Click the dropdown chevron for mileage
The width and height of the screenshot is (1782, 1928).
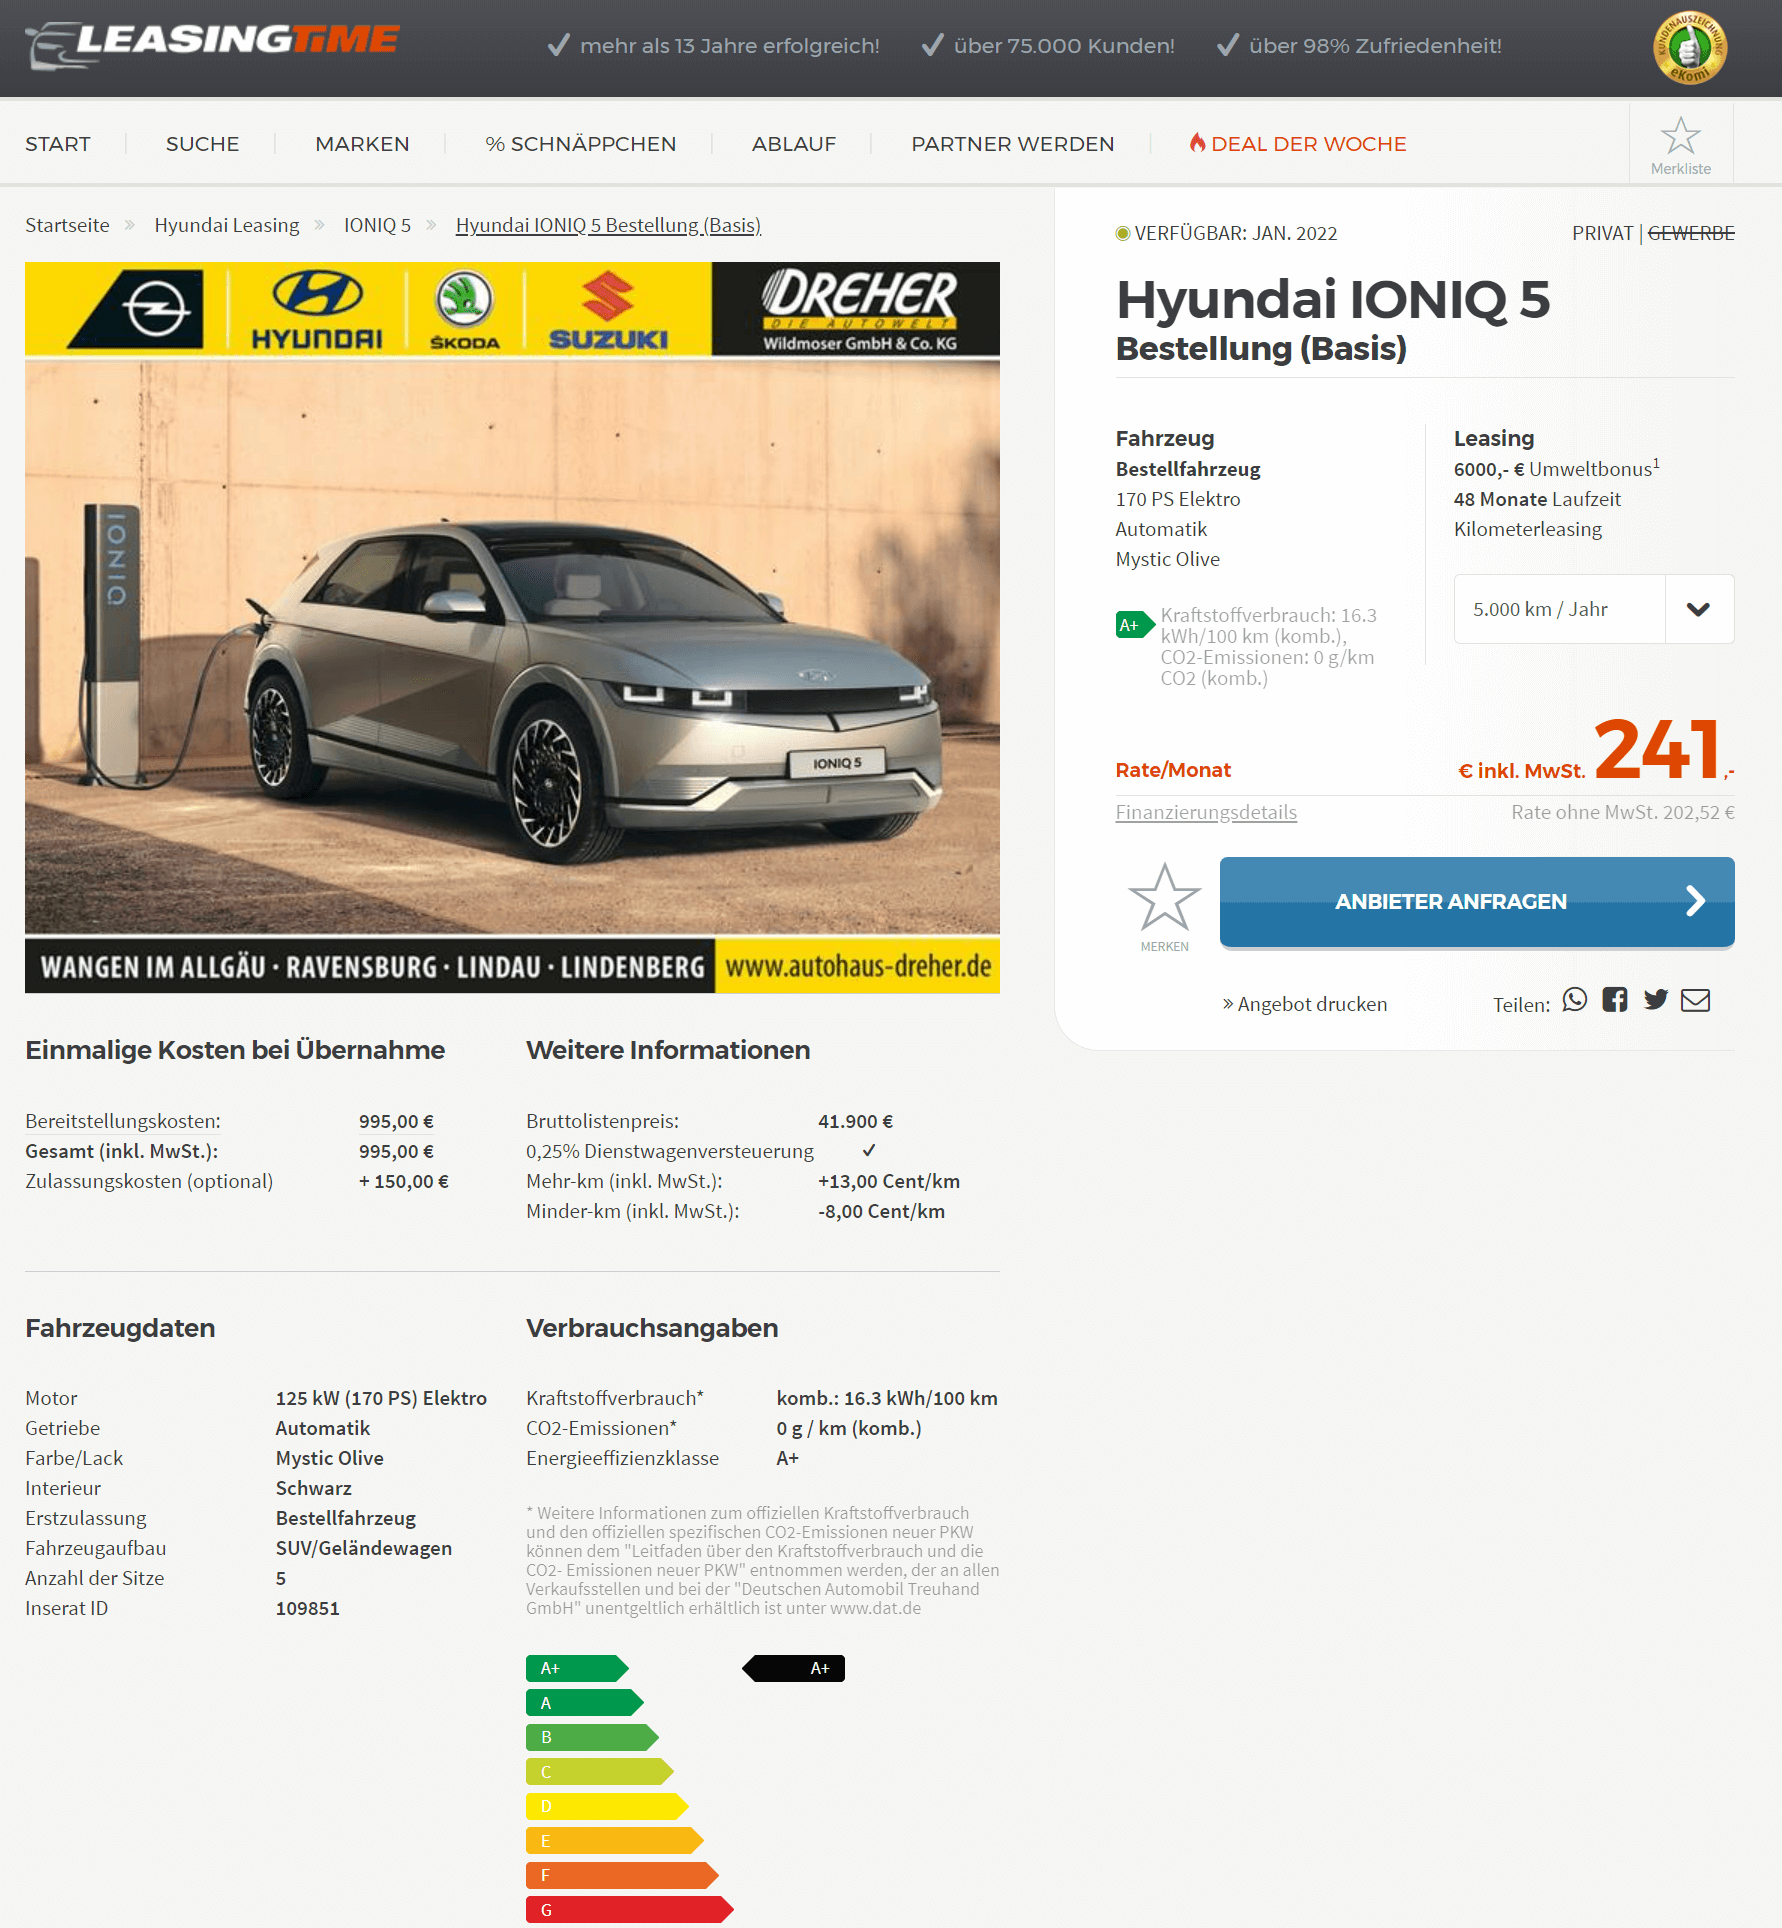point(1698,609)
